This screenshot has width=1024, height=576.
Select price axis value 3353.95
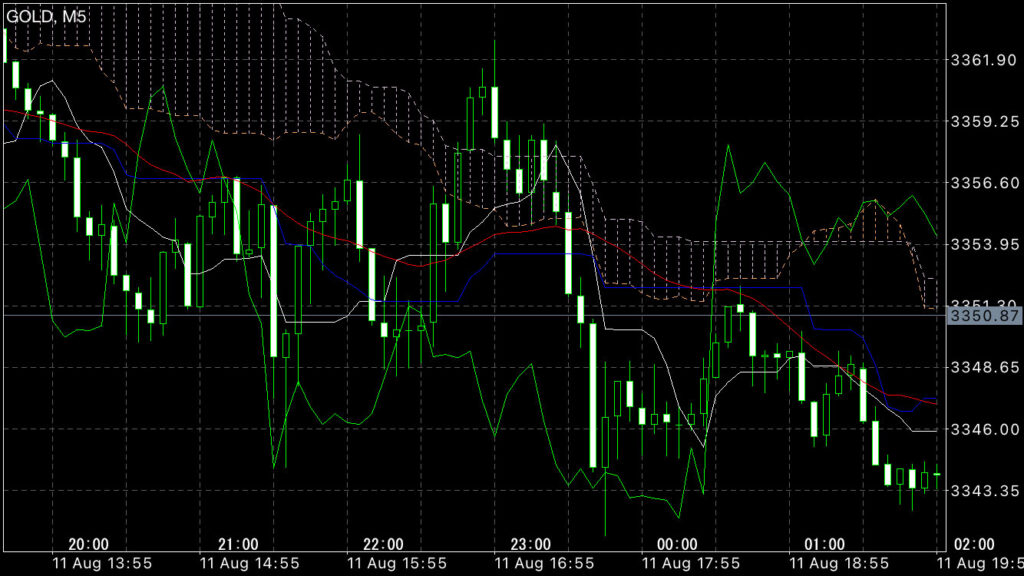click(984, 244)
